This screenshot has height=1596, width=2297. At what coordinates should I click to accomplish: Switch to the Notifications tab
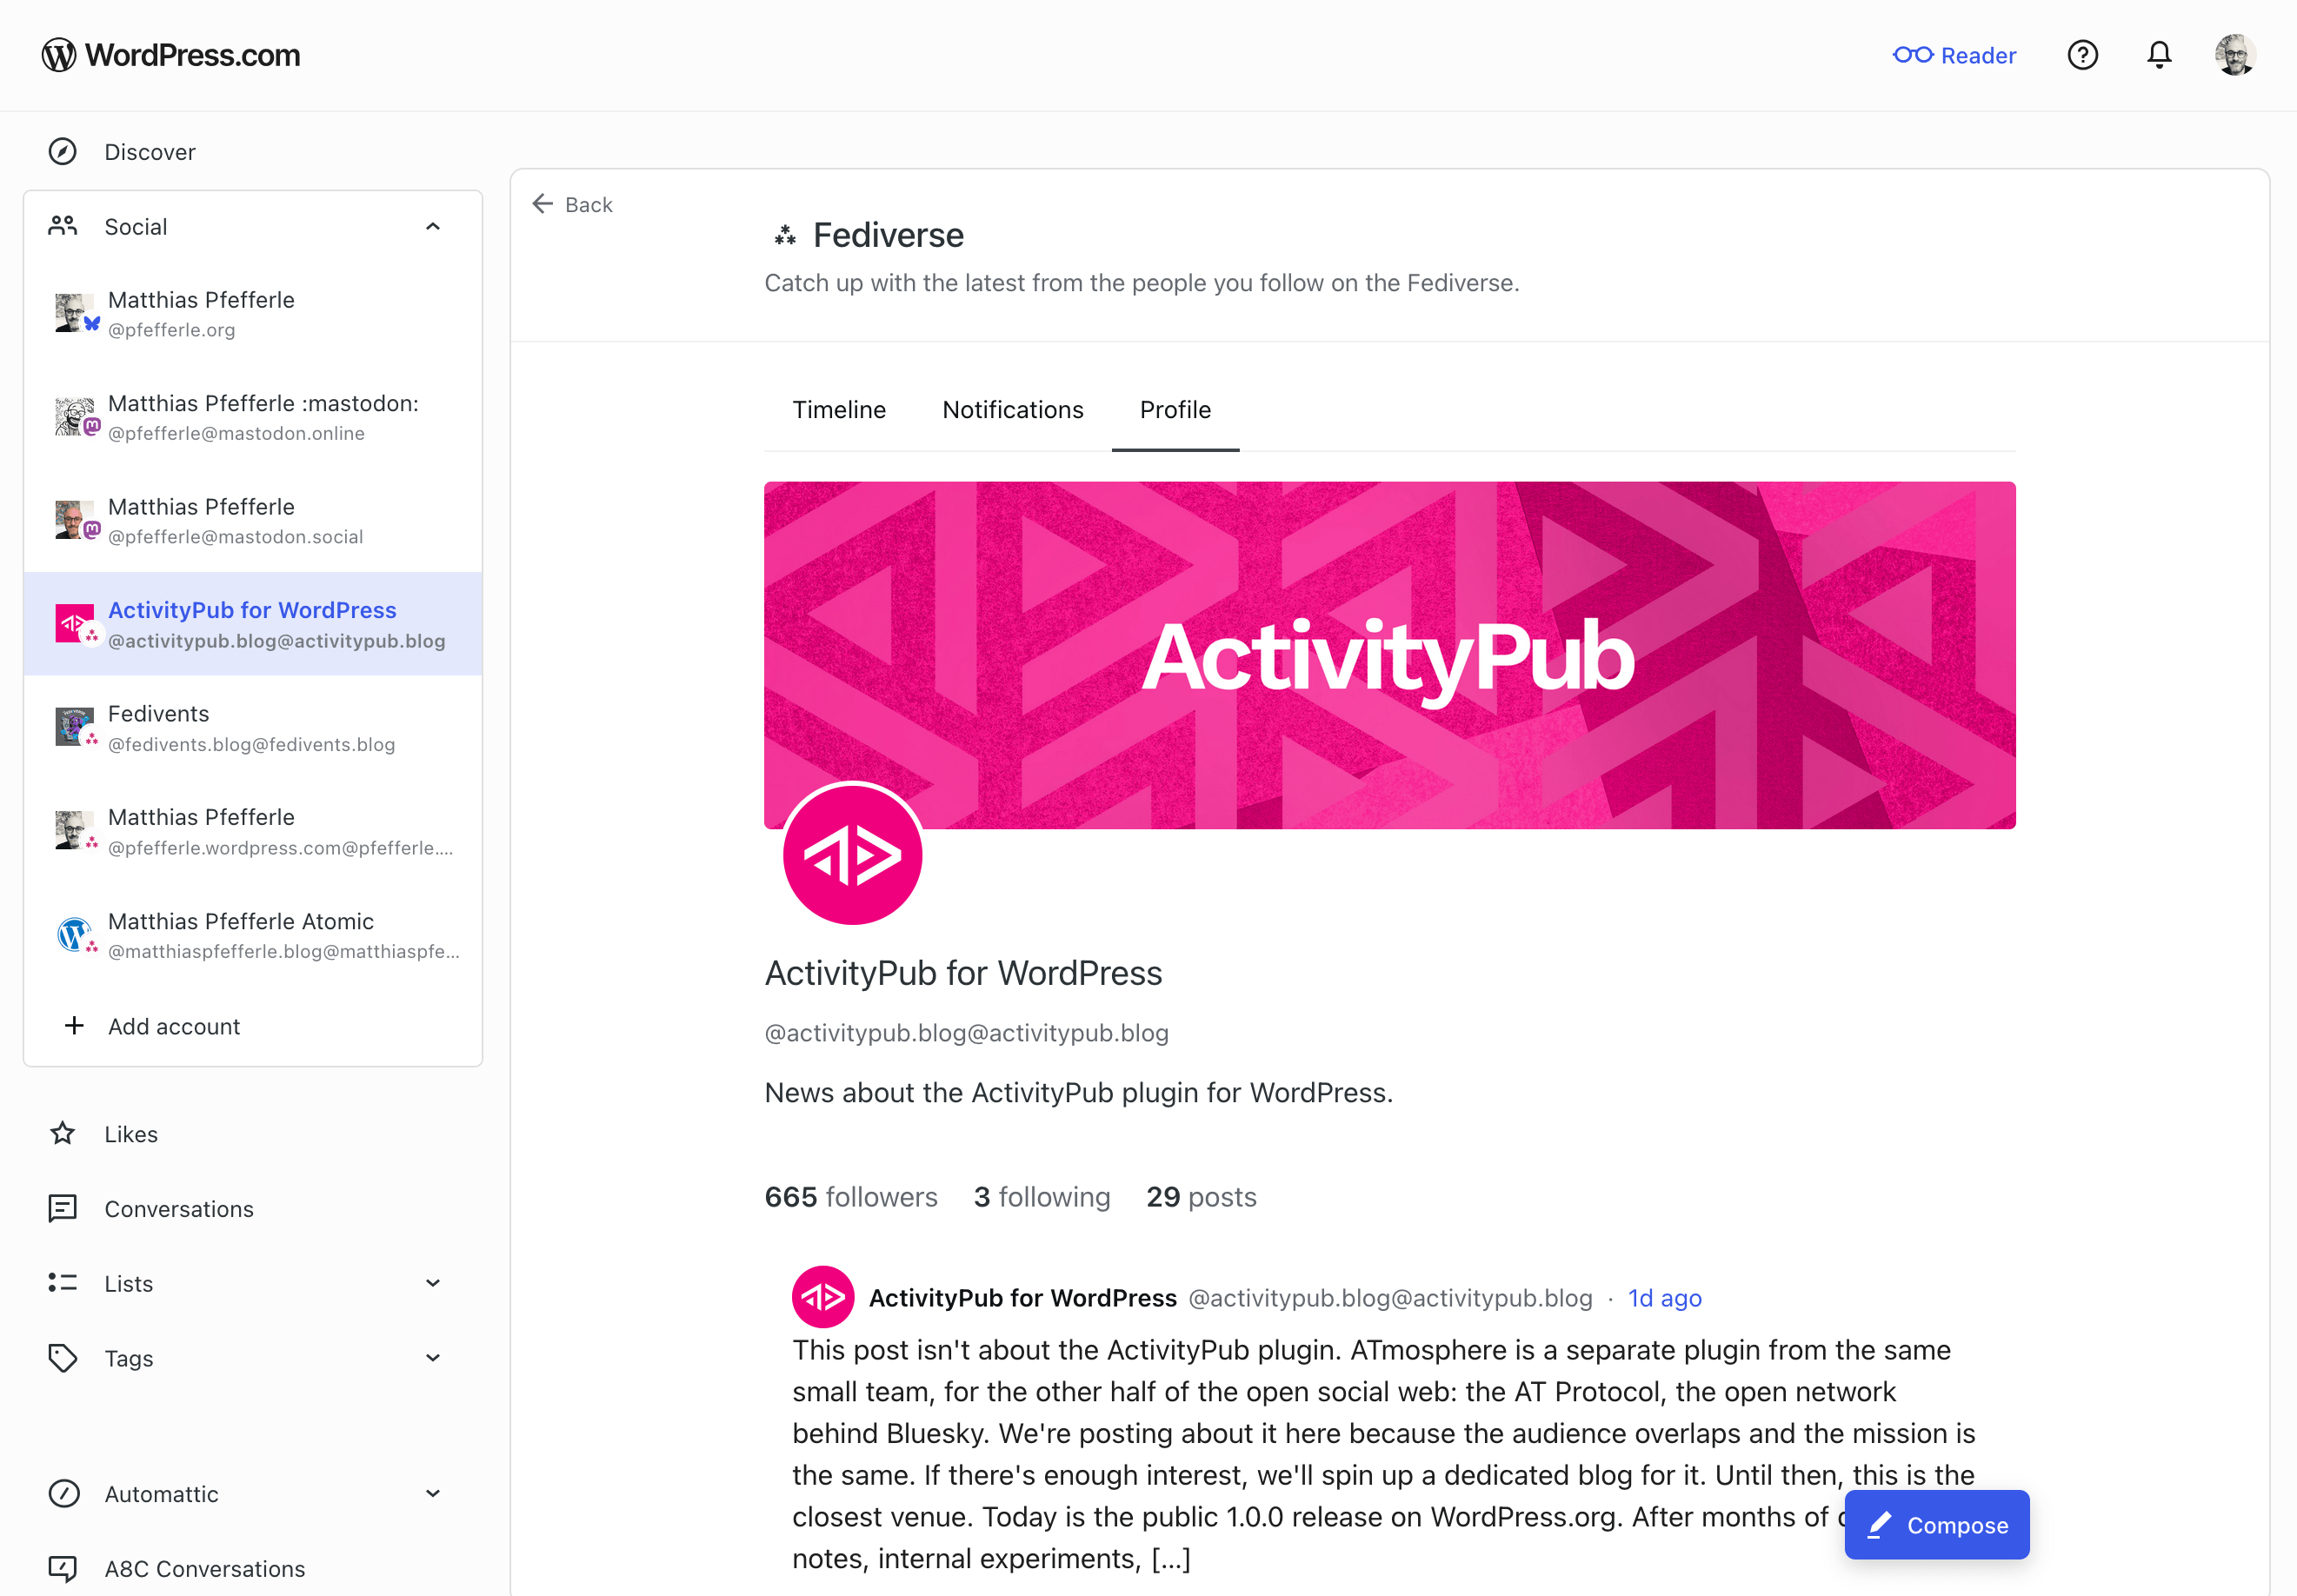1013,410
